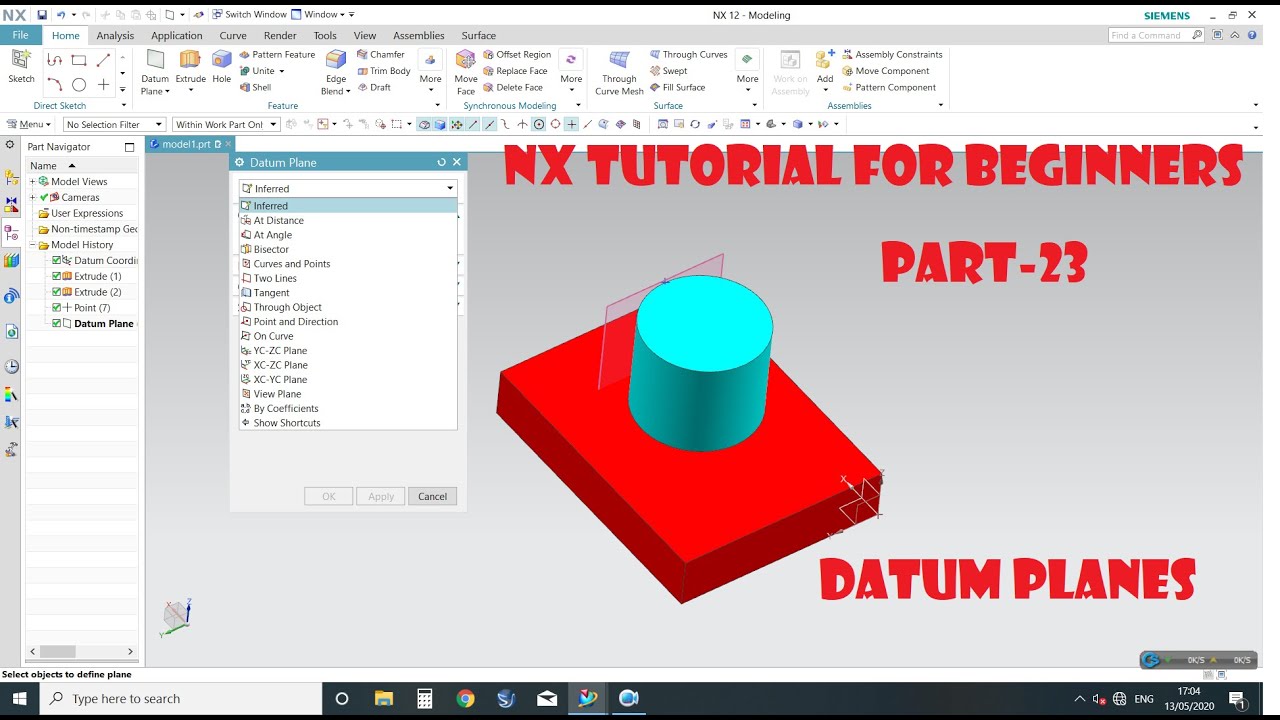Select Fill Surface command
The image size is (1280, 720).
(x=677, y=87)
